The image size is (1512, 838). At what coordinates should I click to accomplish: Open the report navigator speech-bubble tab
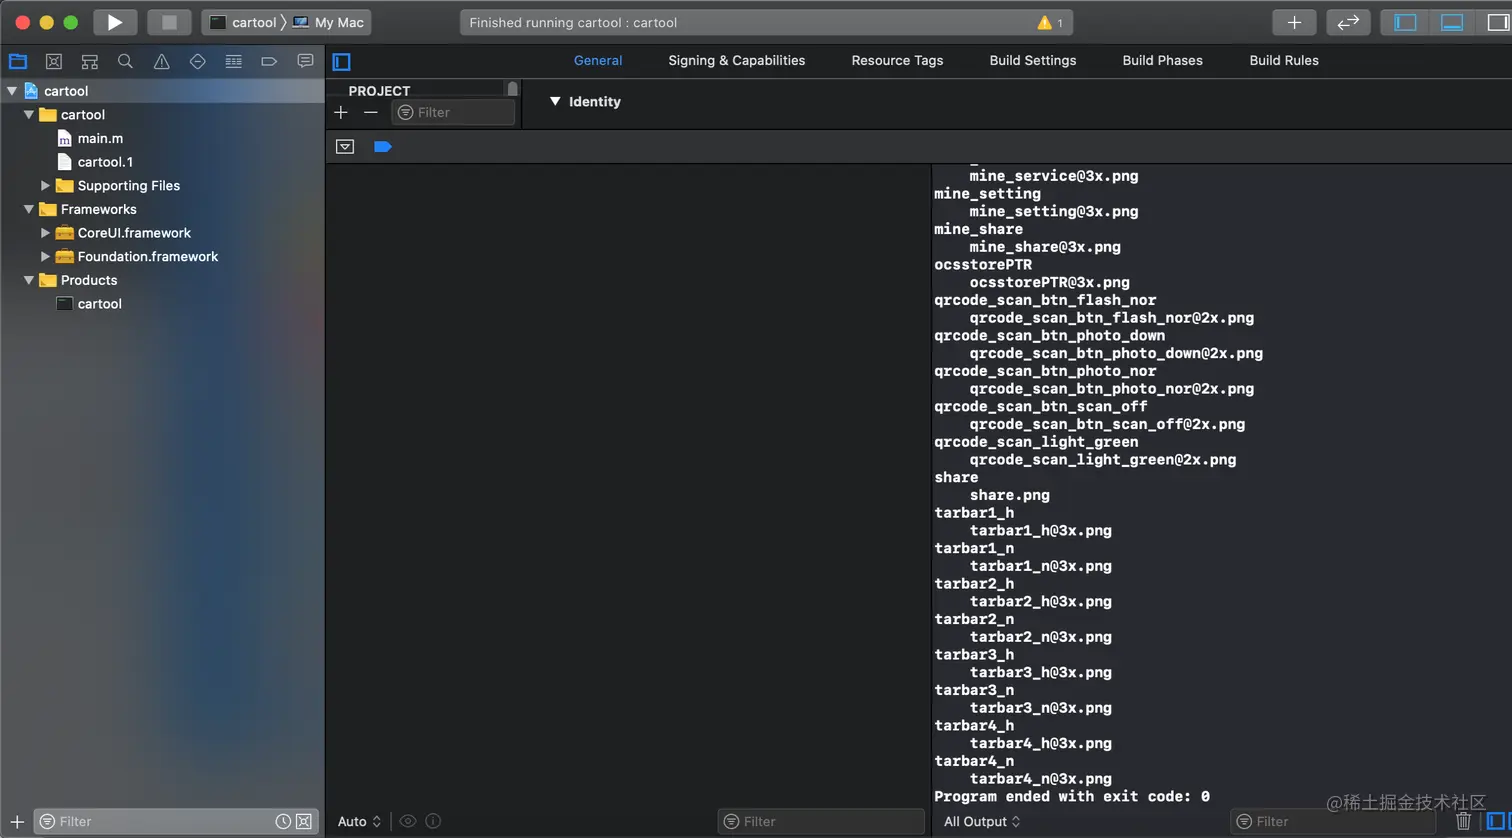point(305,61)
